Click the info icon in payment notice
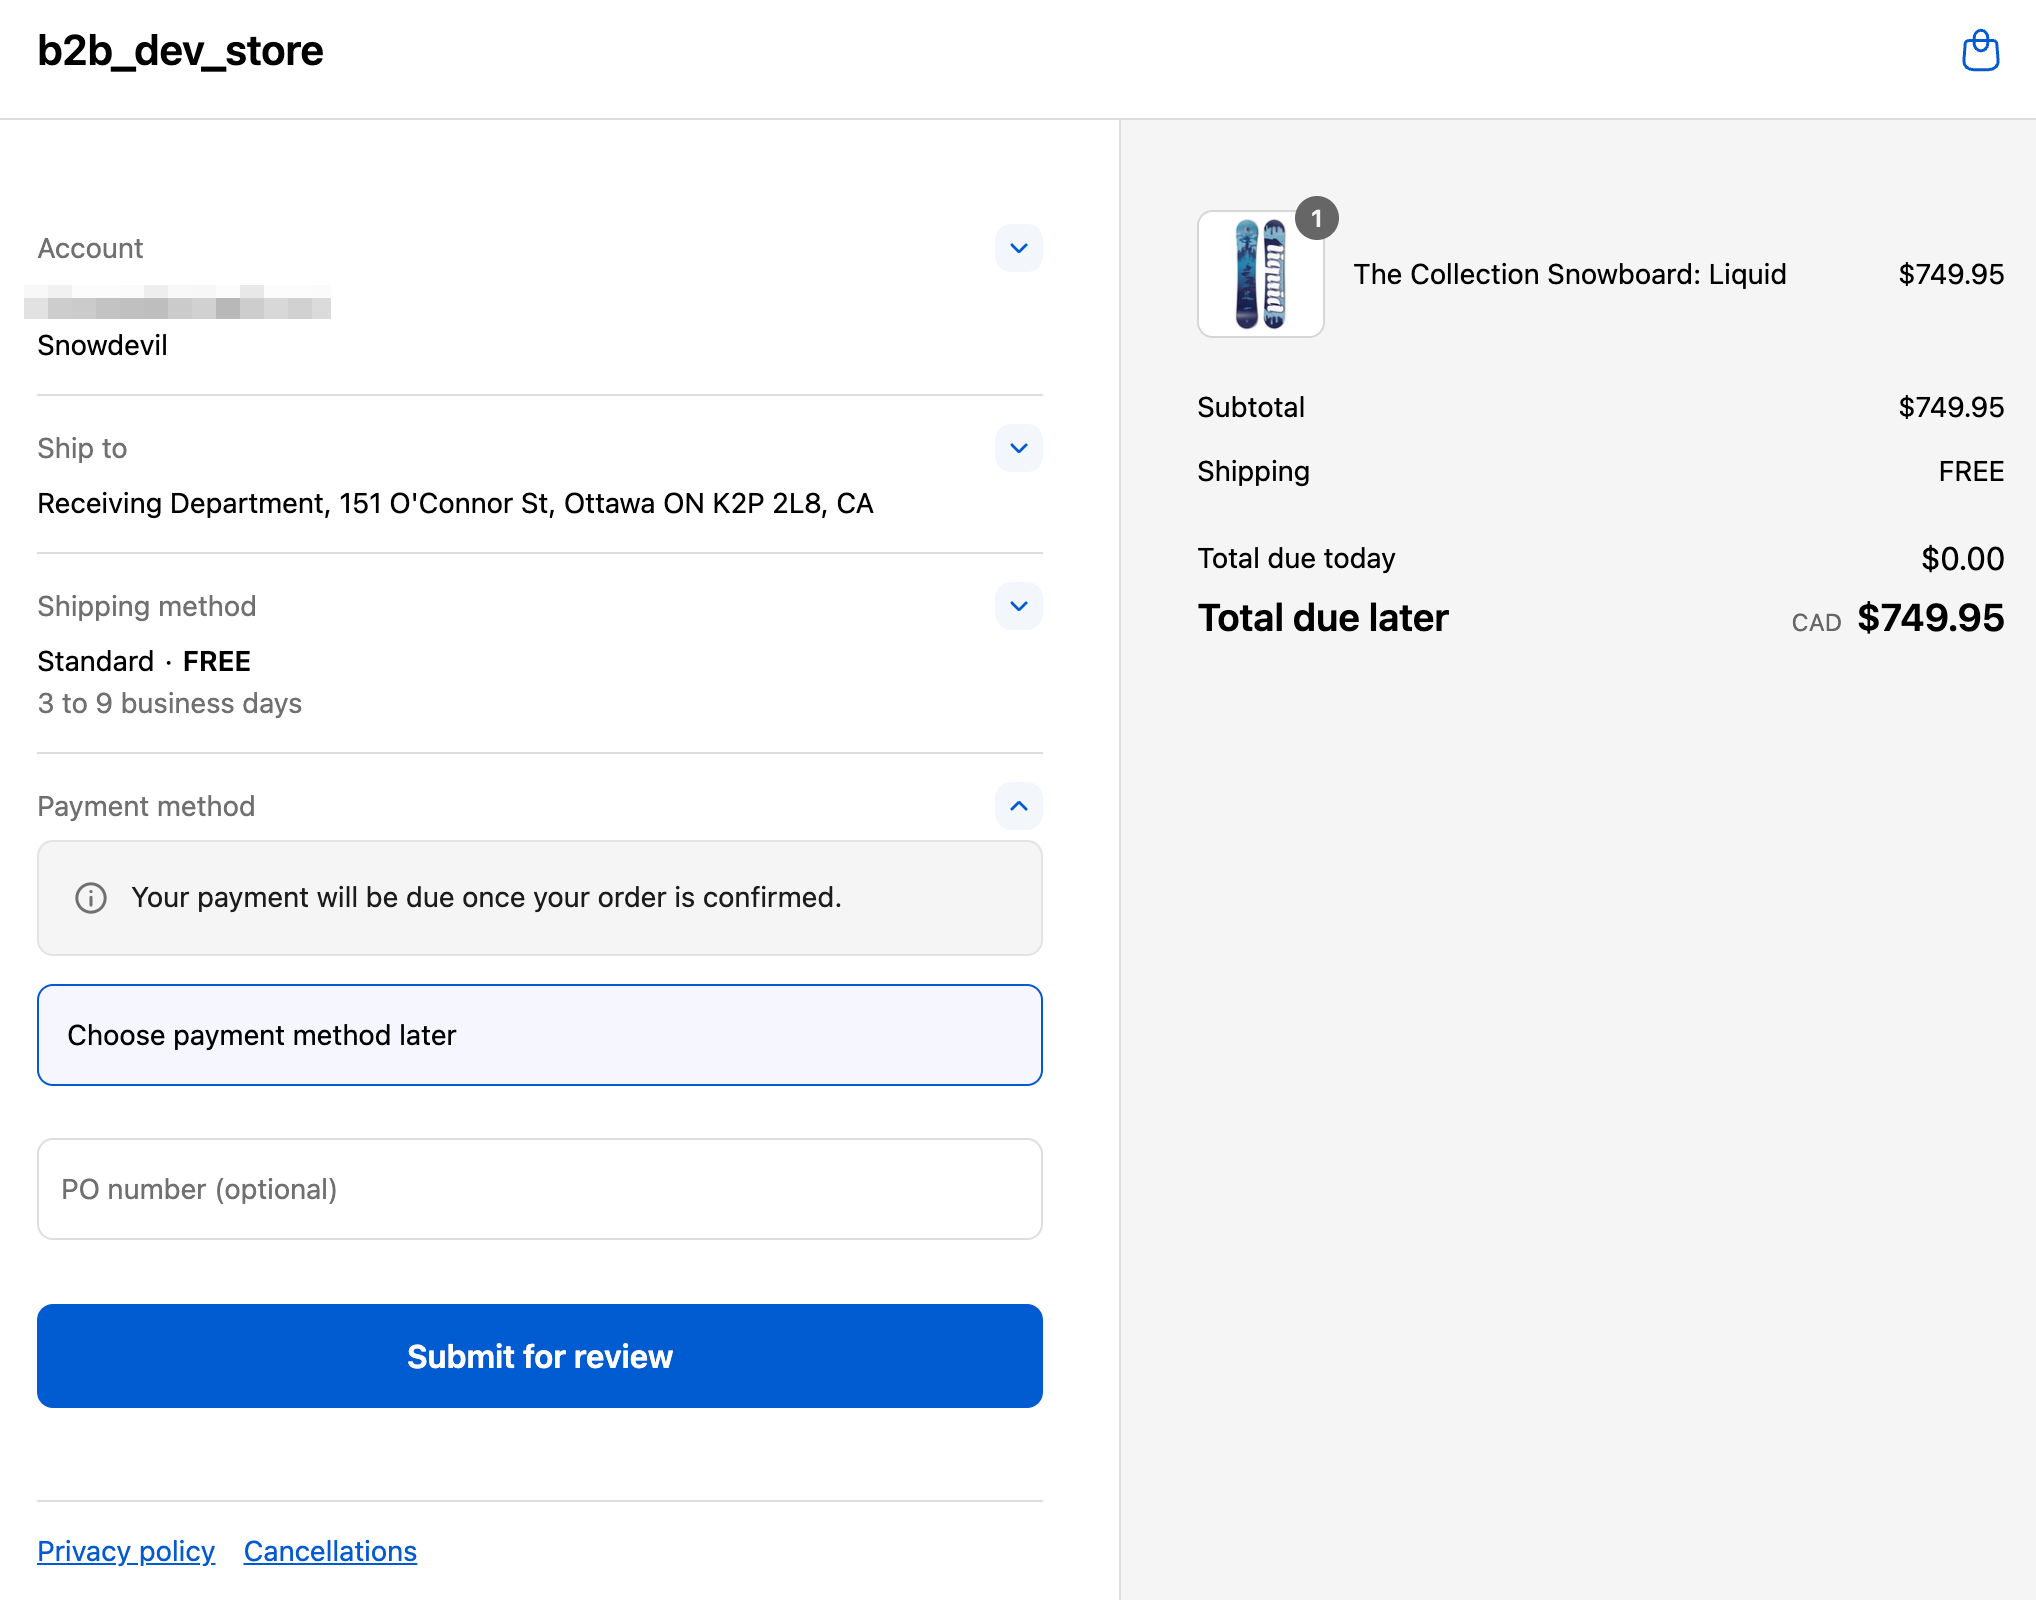Screen dimensions: 2036x1600 point(91,898)
